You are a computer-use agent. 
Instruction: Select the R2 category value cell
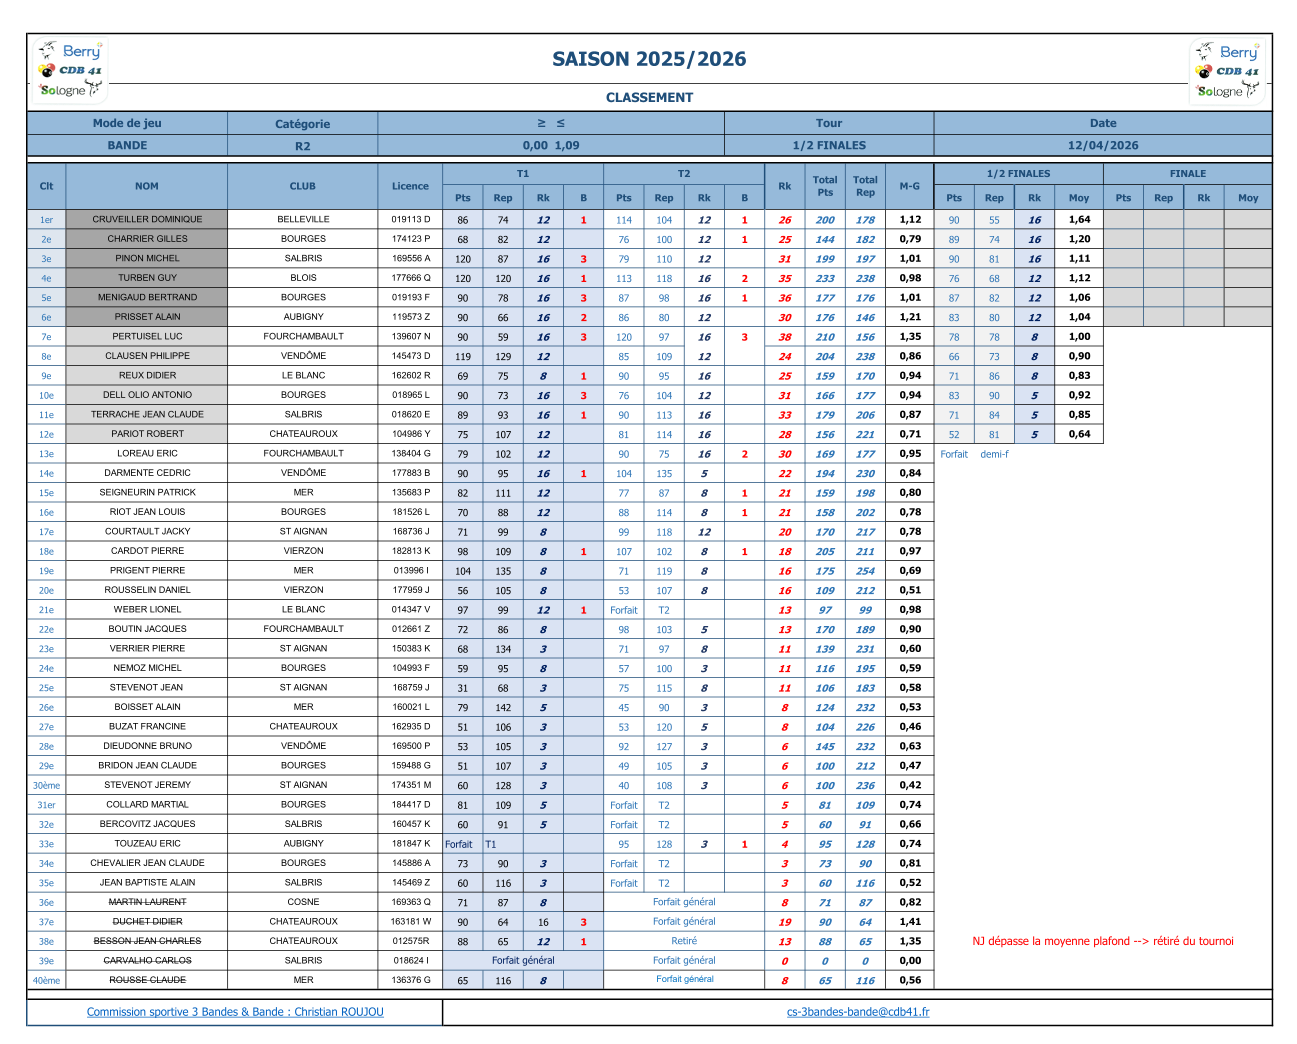click(x=302, y=146)
